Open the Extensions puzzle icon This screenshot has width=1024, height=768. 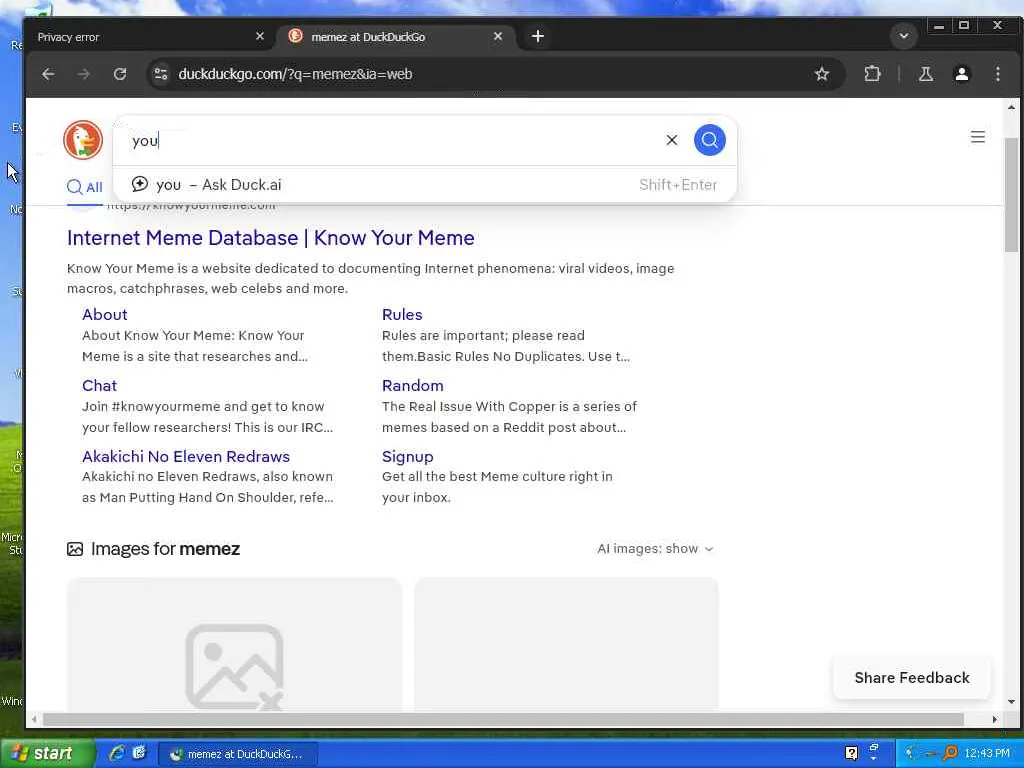click(x=872, y=74)
